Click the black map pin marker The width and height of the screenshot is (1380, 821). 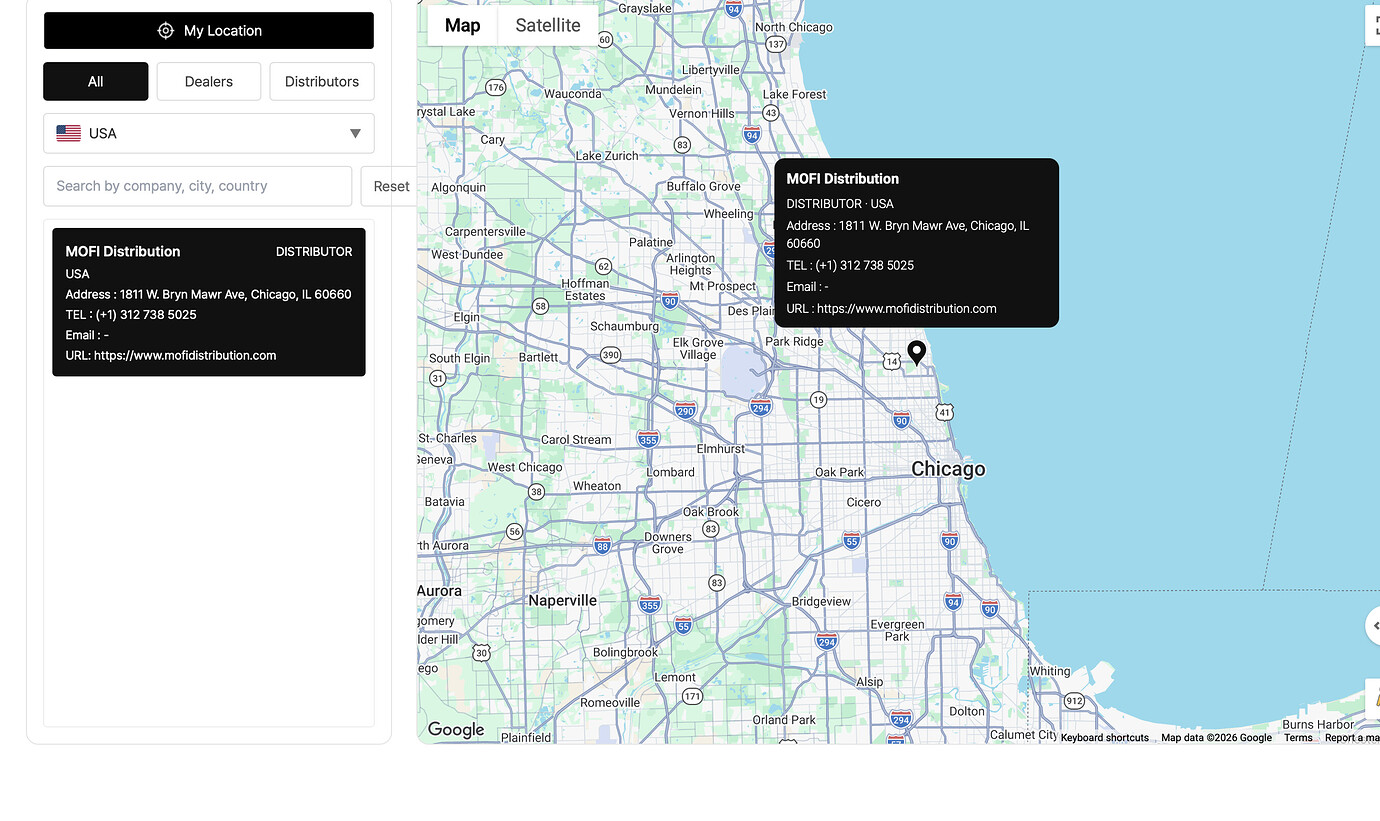tap(916, 353)
